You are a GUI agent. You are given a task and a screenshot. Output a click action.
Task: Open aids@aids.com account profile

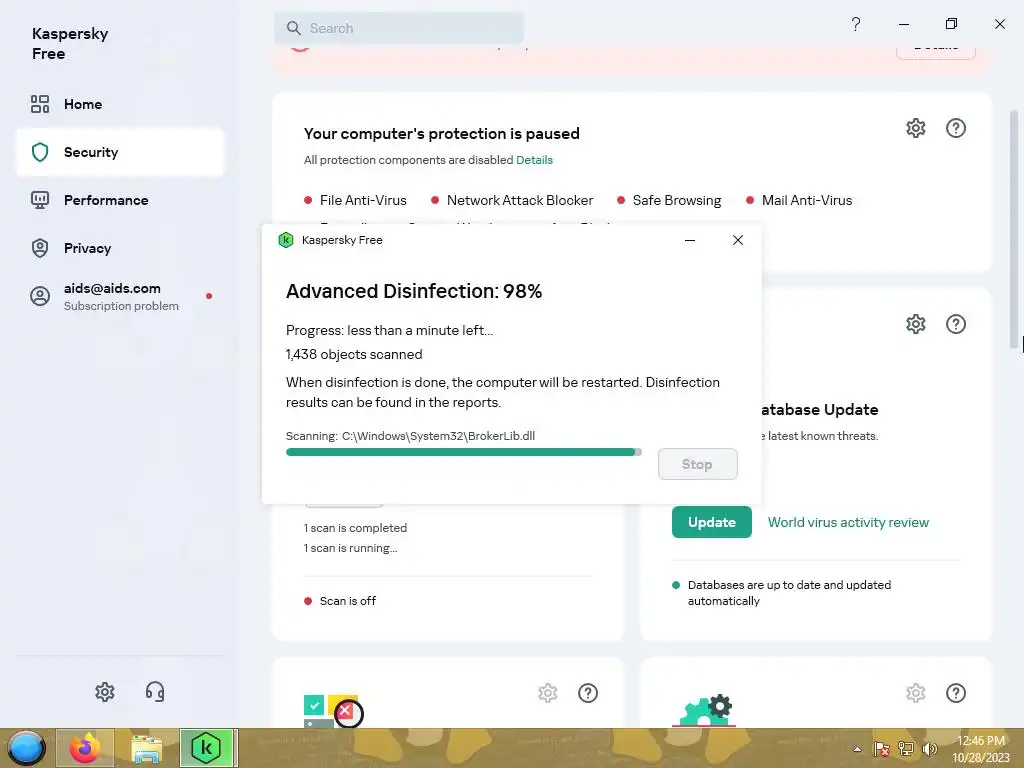point(120,296)
